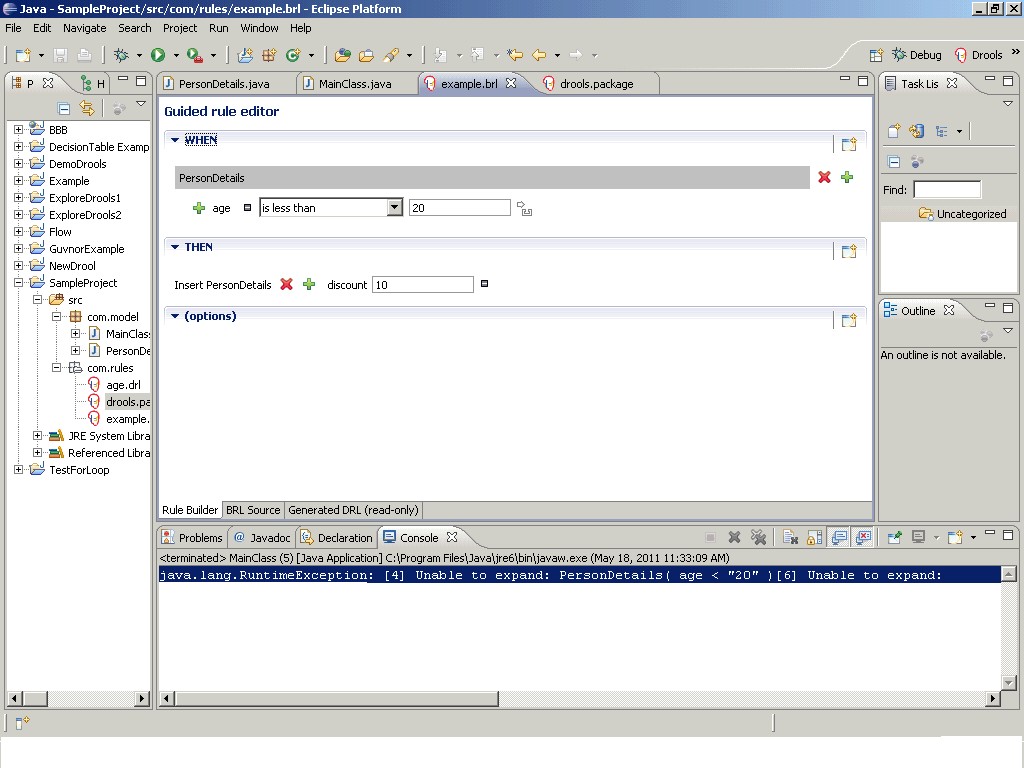Click green plus next to Insert PersonDetails

tap(309, 284)
